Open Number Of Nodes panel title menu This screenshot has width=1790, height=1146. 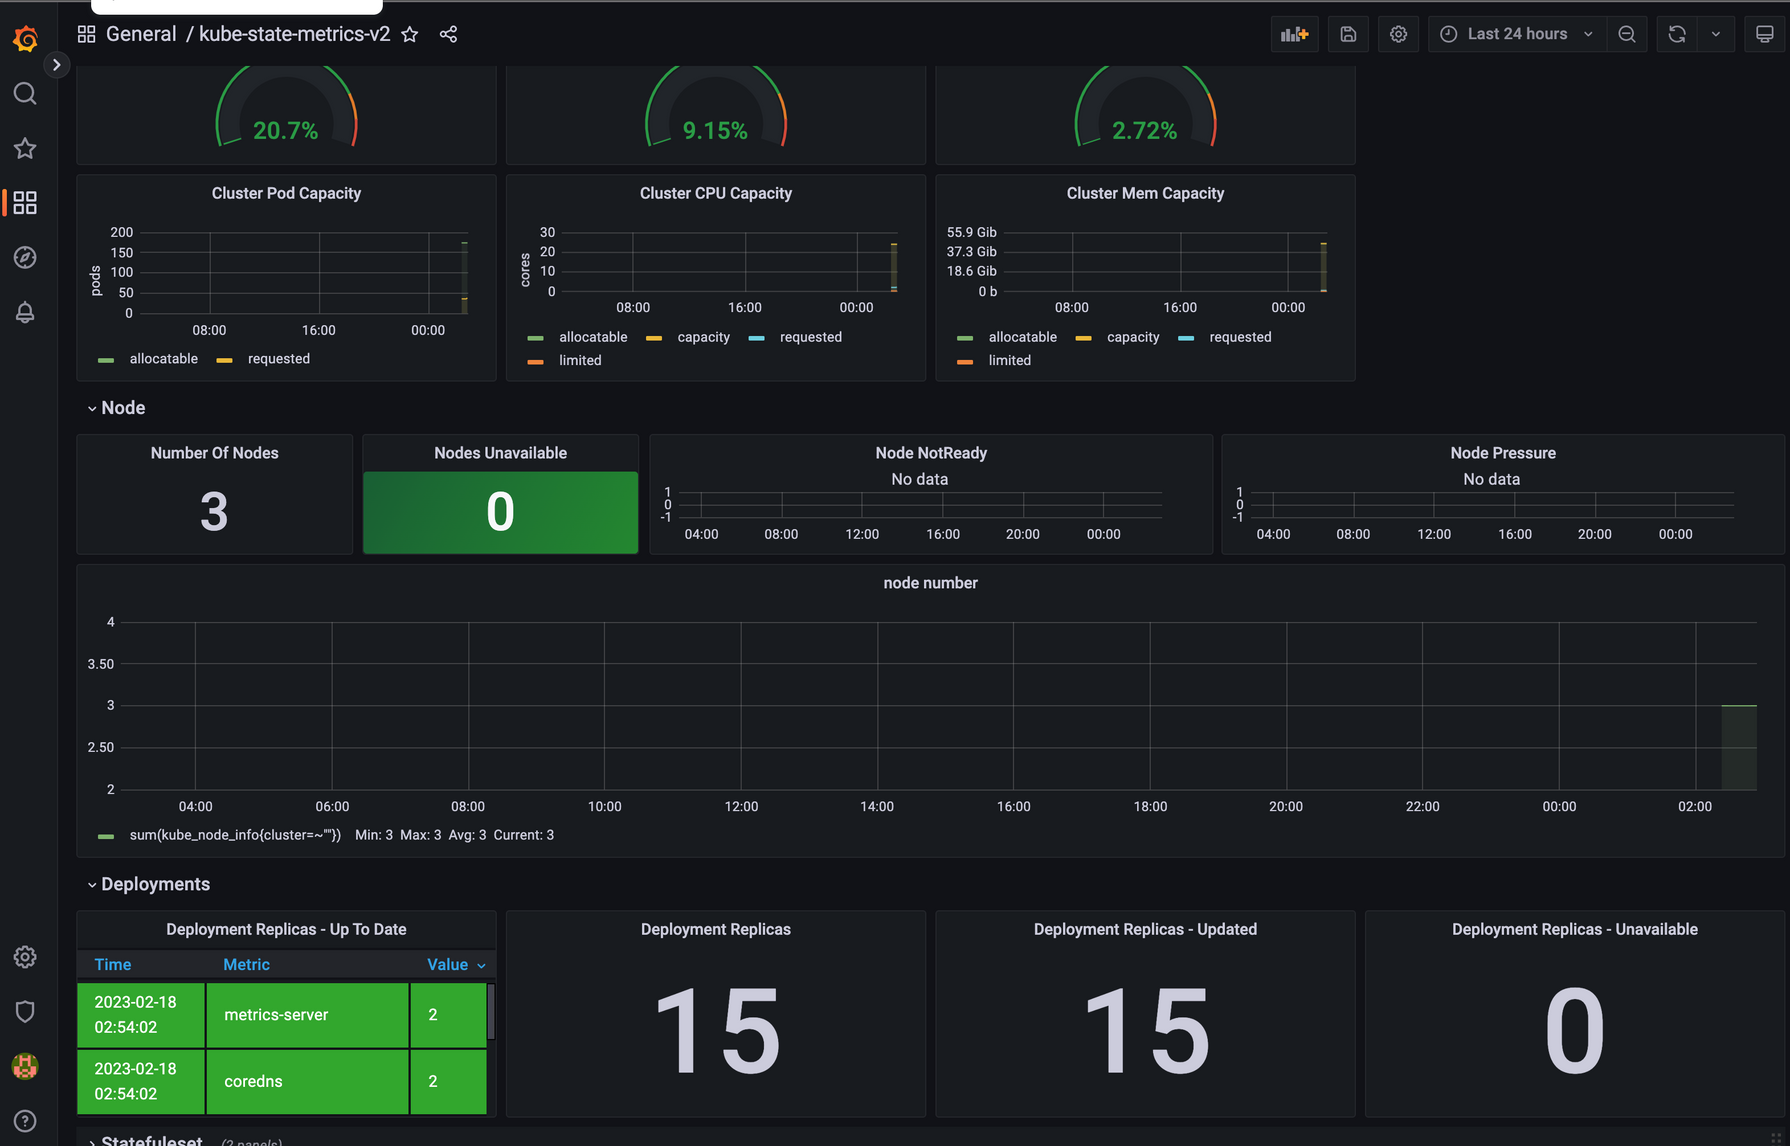pos(214,453)
